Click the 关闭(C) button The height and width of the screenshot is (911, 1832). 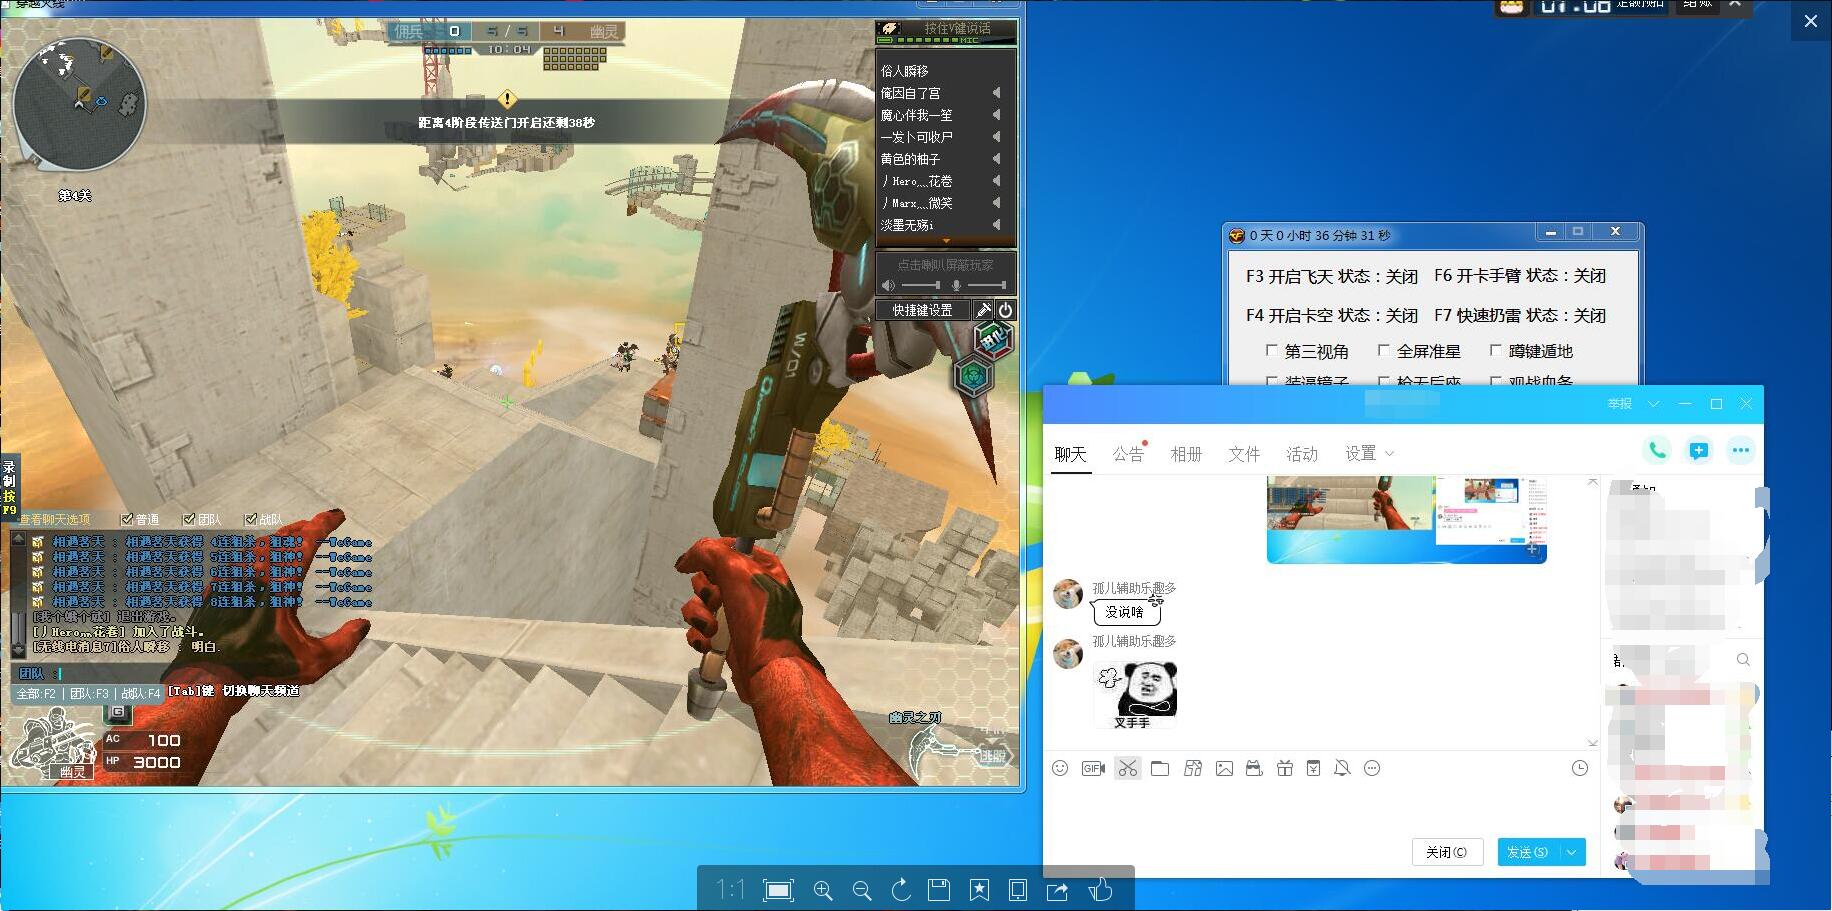coord(1447,852)
